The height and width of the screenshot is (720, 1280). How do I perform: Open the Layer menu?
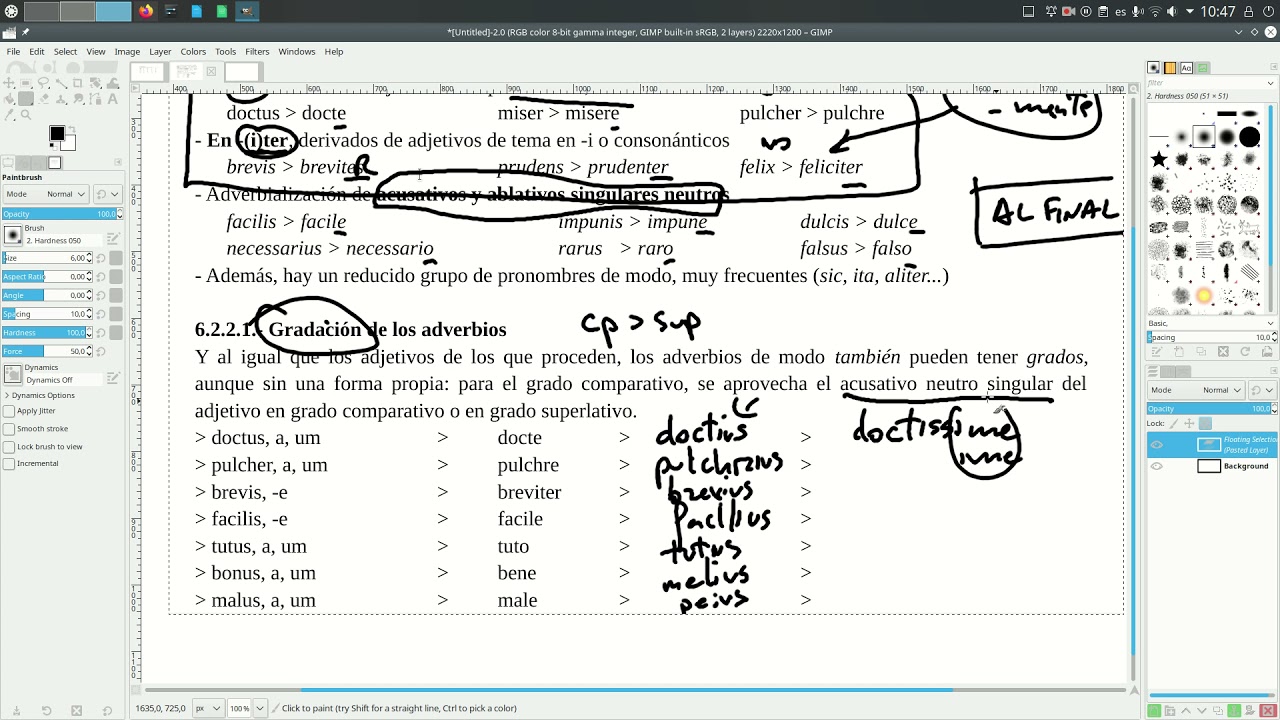(x=160, y=52)
